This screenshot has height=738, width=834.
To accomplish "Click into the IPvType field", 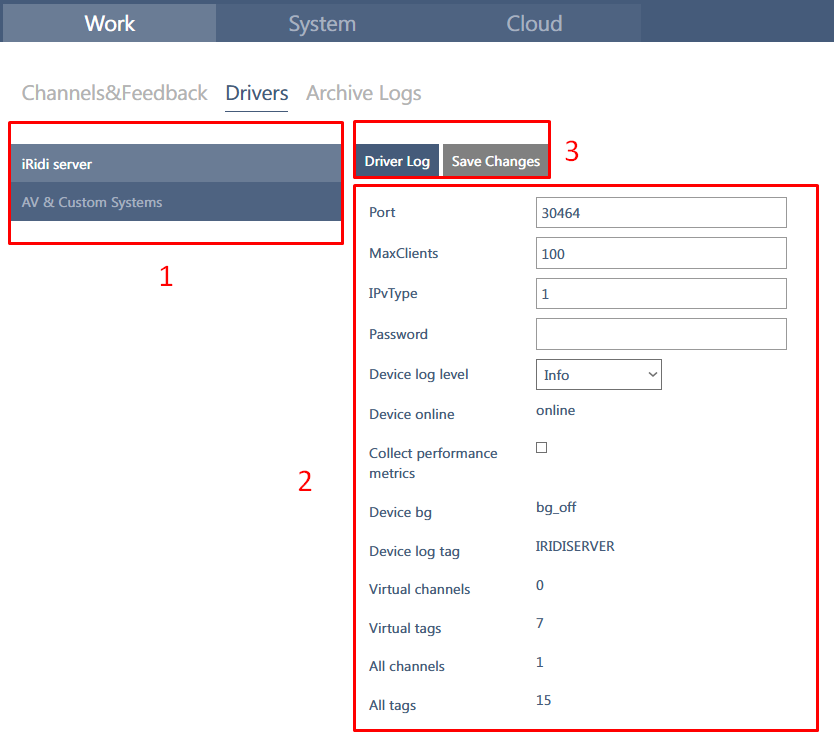I will click(x=661, y=294).
